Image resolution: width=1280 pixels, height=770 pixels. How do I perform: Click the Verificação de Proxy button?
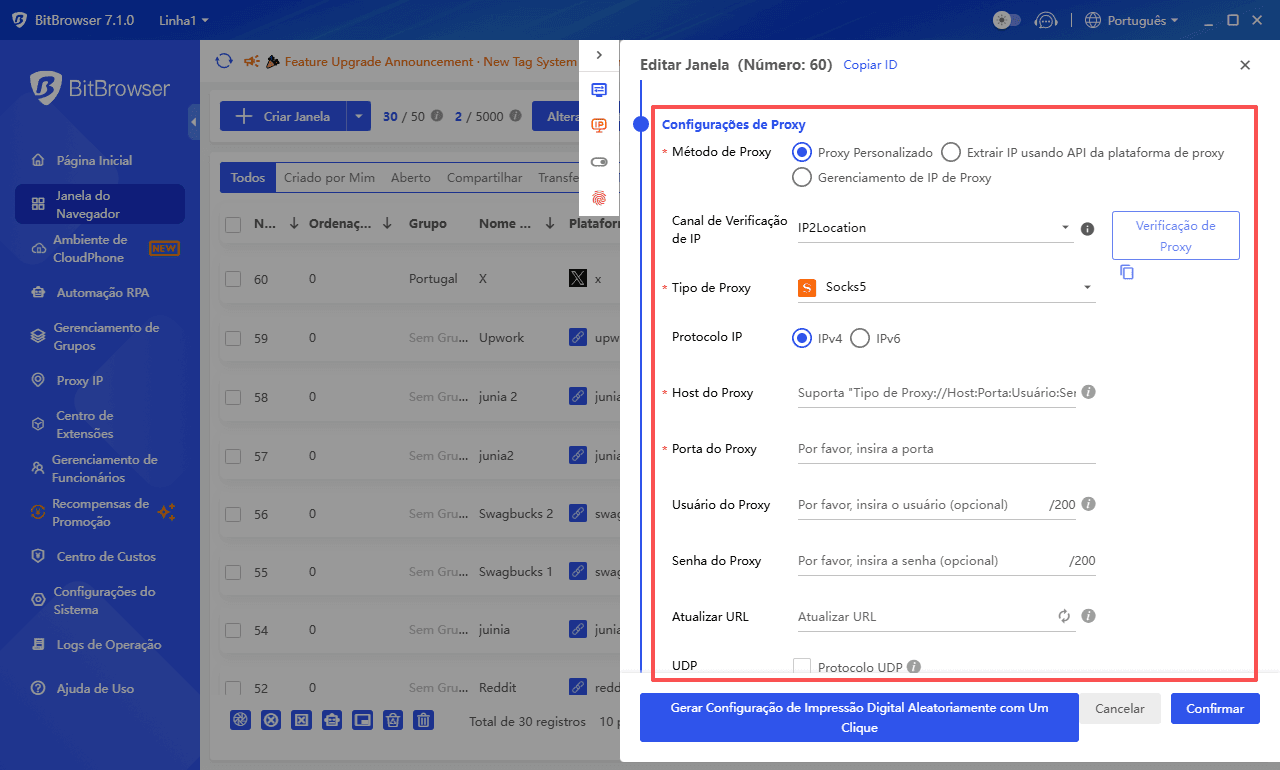[1175, 235]
